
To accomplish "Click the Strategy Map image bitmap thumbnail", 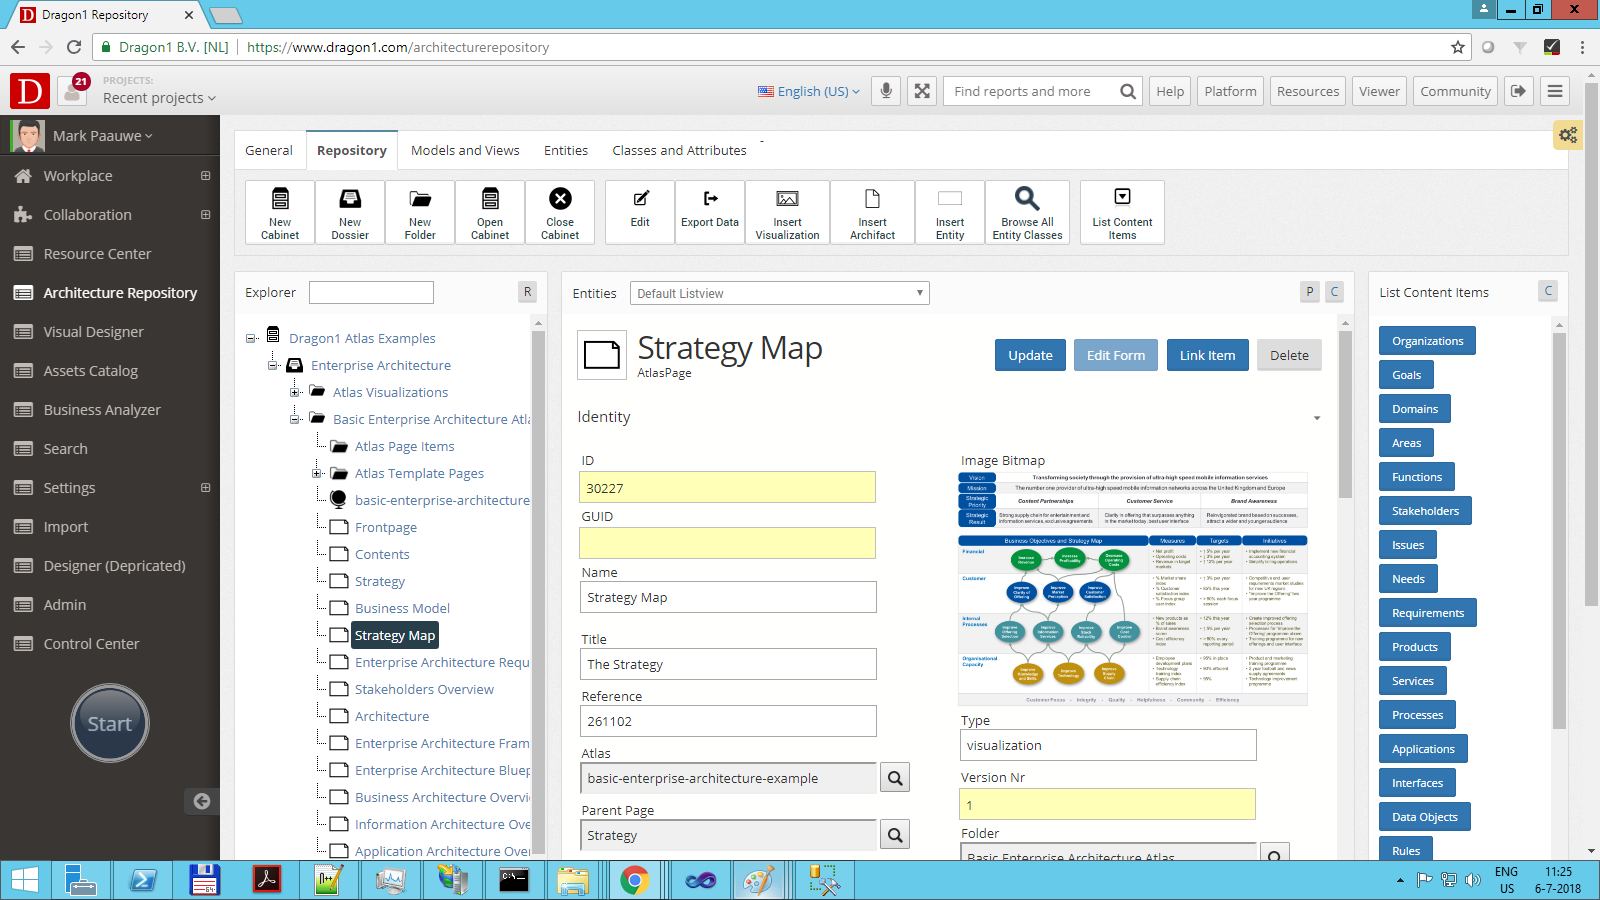I will click(x=1132, y=589).
